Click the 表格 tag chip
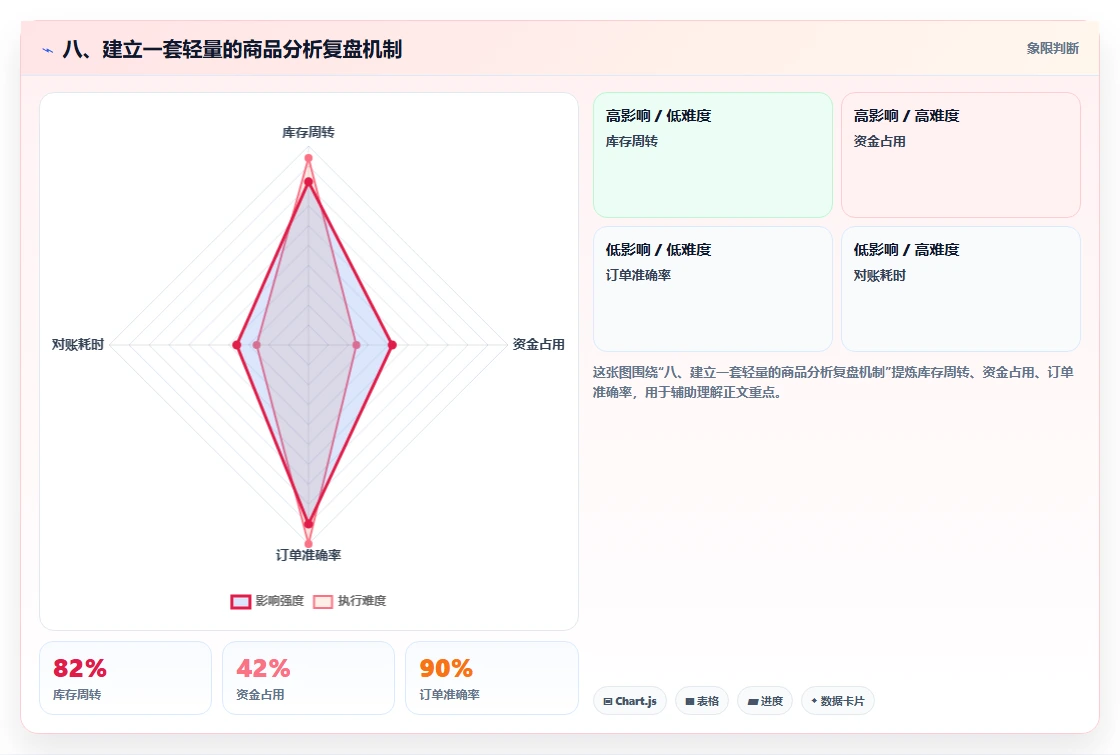Image resolution: width=1120 pixels, height=755 pixels. [x=702, y=701]
